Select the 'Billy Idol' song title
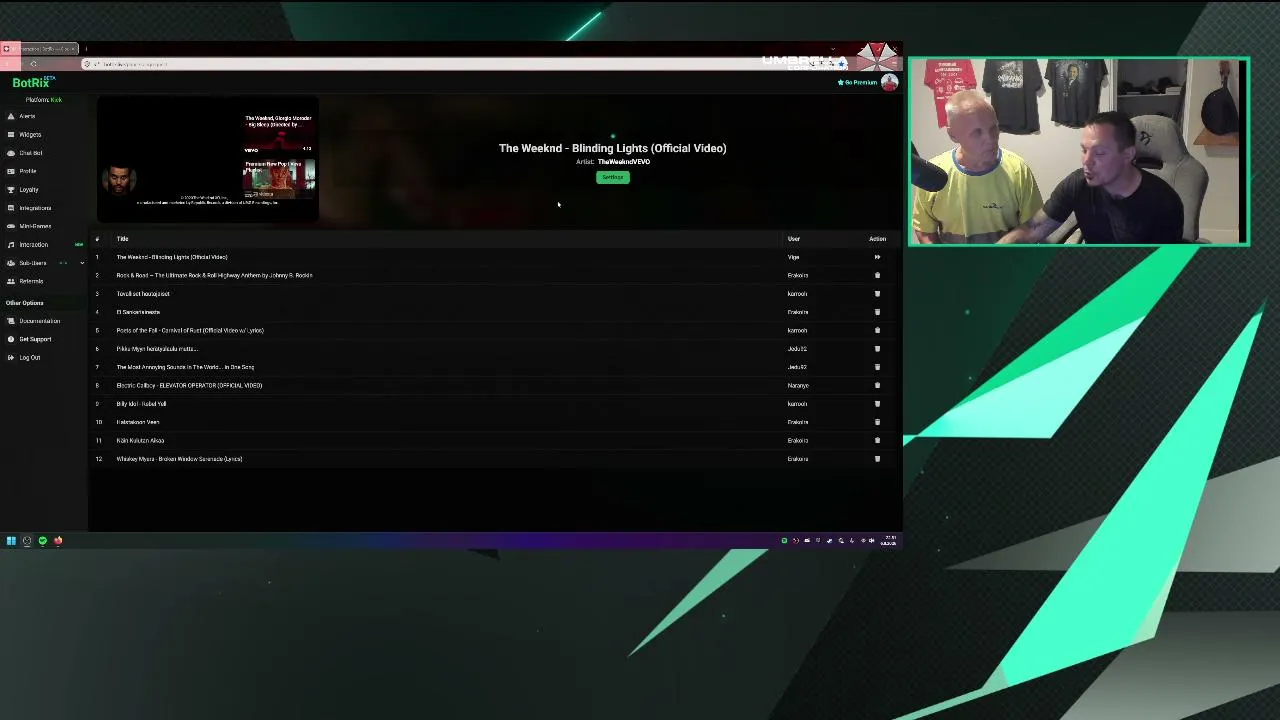 click(x=141, y=404)
